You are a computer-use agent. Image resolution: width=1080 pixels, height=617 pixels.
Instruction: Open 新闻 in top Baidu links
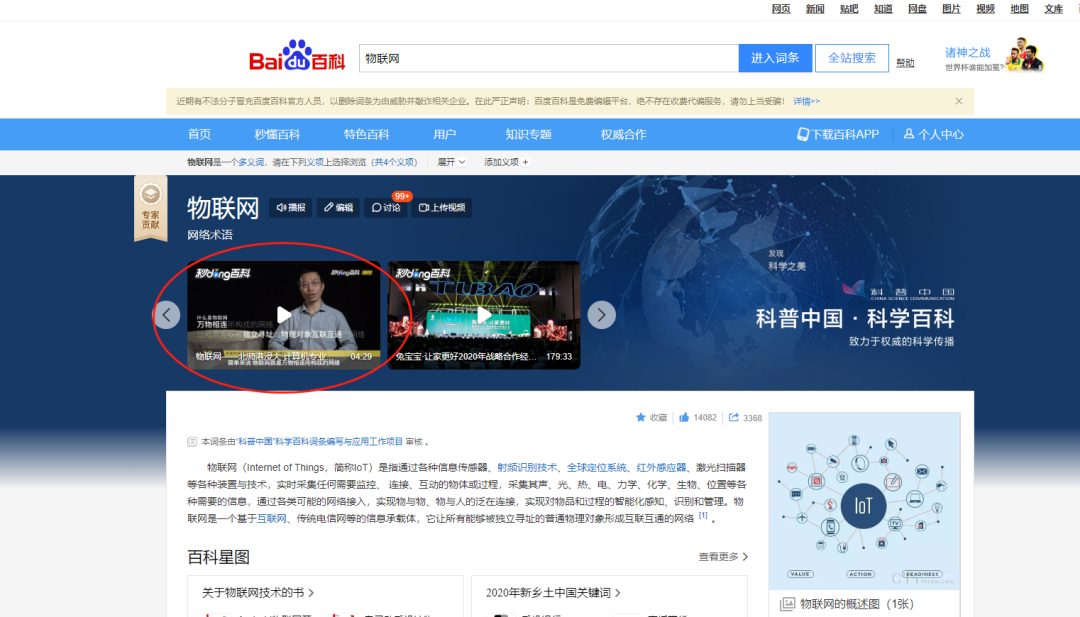(x=815, y=9)
